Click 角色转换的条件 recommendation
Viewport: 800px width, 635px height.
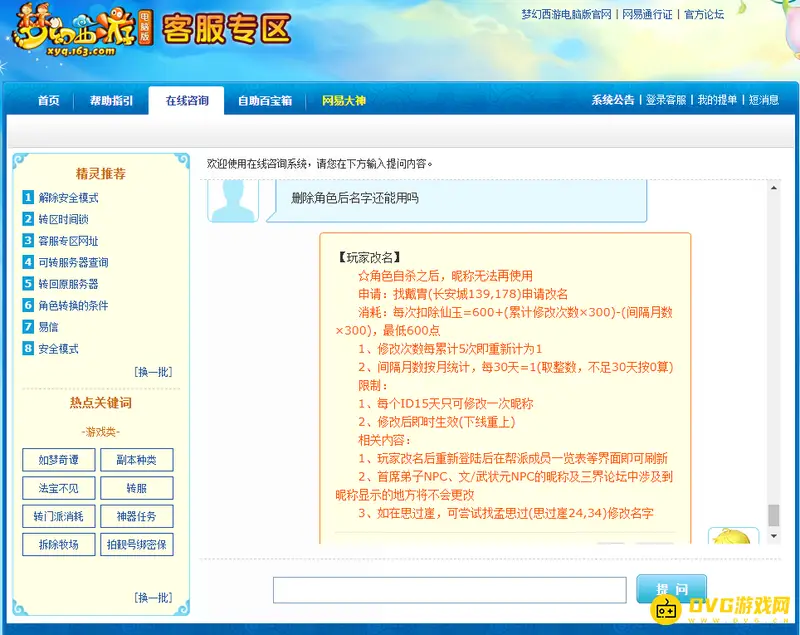(73, 305)
